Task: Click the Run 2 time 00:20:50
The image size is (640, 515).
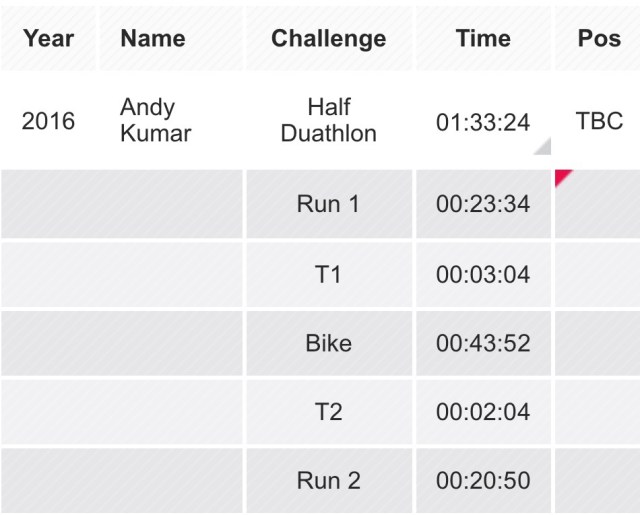Action: tap(483, 481)
